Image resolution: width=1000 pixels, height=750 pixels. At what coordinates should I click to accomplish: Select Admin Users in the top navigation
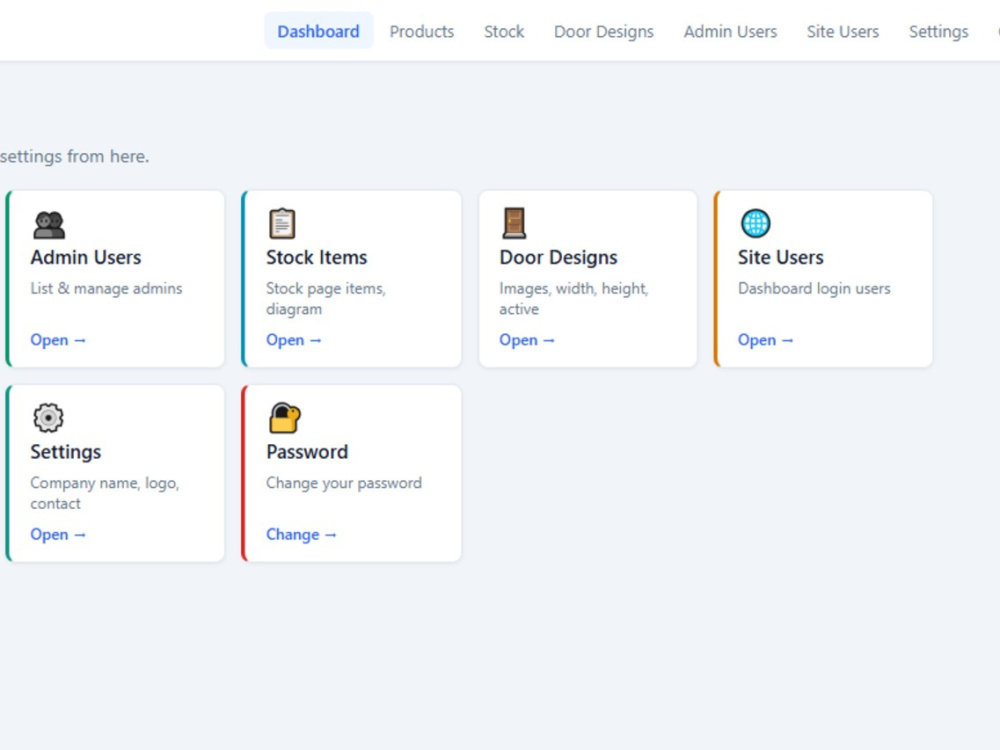[730, 31]
